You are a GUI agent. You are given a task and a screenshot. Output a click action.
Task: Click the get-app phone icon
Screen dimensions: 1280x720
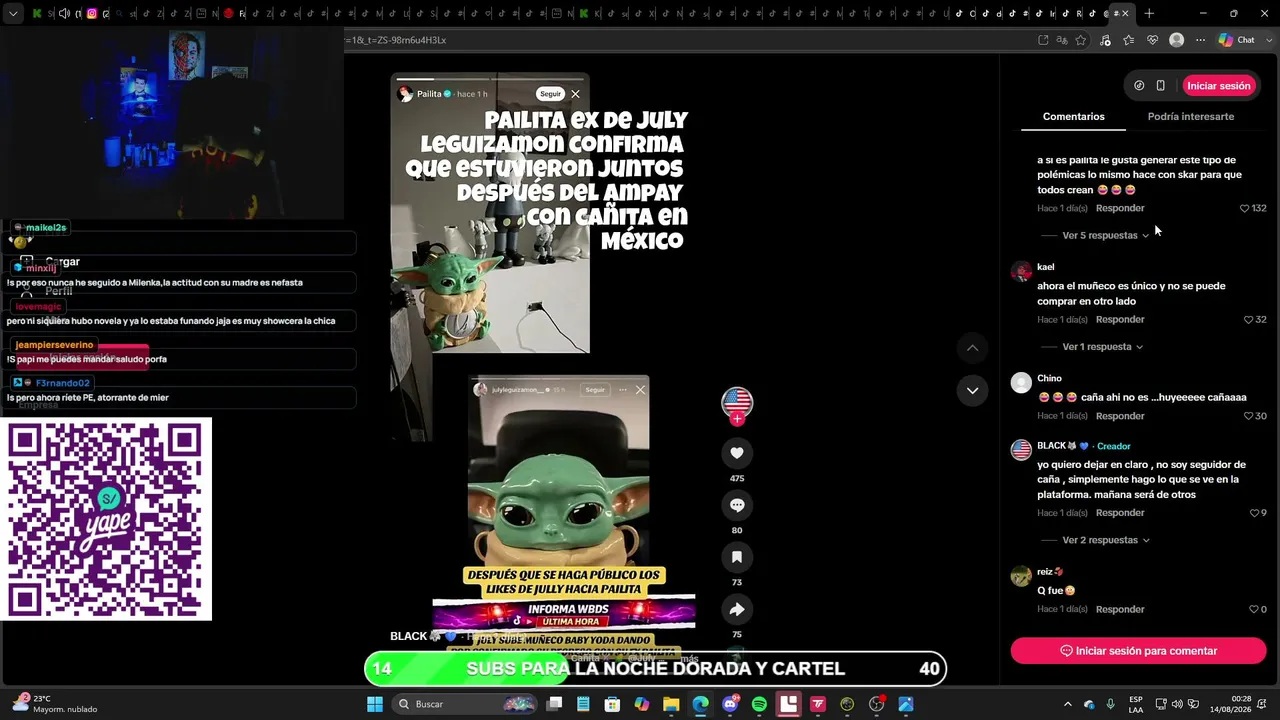(1160, 86)
